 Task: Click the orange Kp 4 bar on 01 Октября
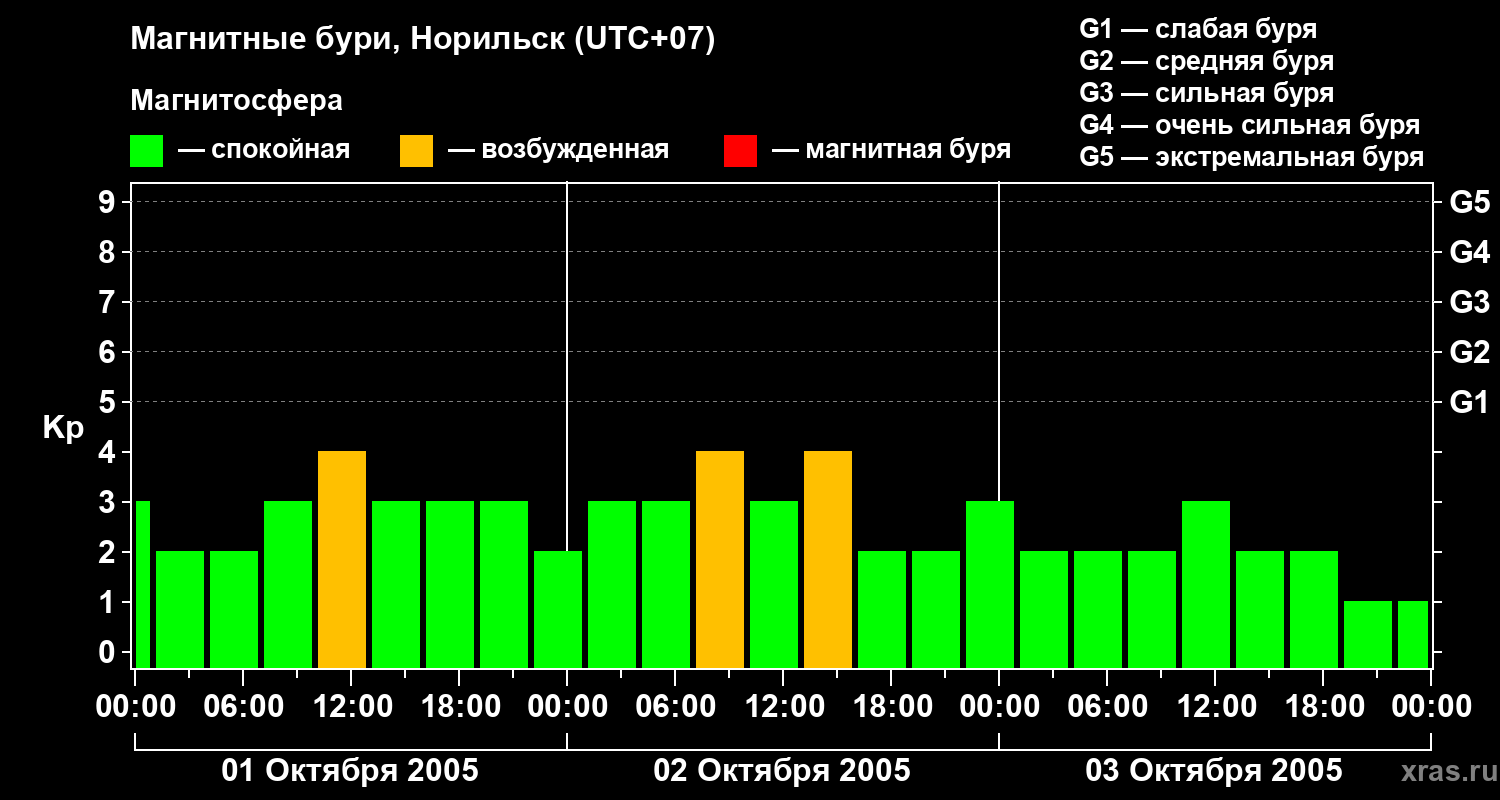pos(342,559)
